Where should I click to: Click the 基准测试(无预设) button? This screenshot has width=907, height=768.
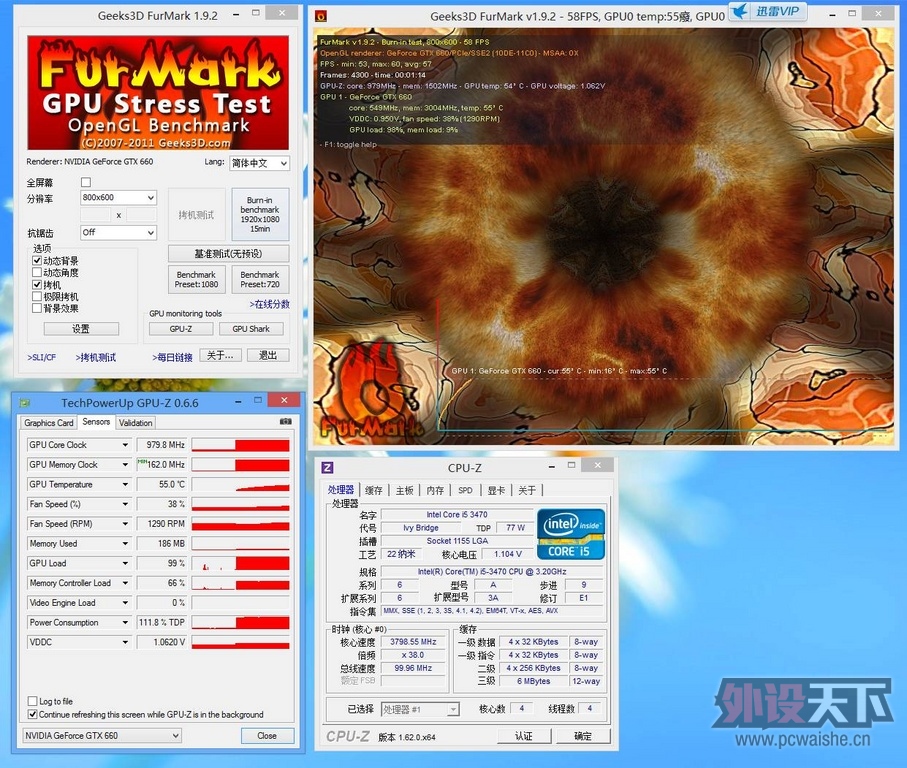(x=228, y=253)
